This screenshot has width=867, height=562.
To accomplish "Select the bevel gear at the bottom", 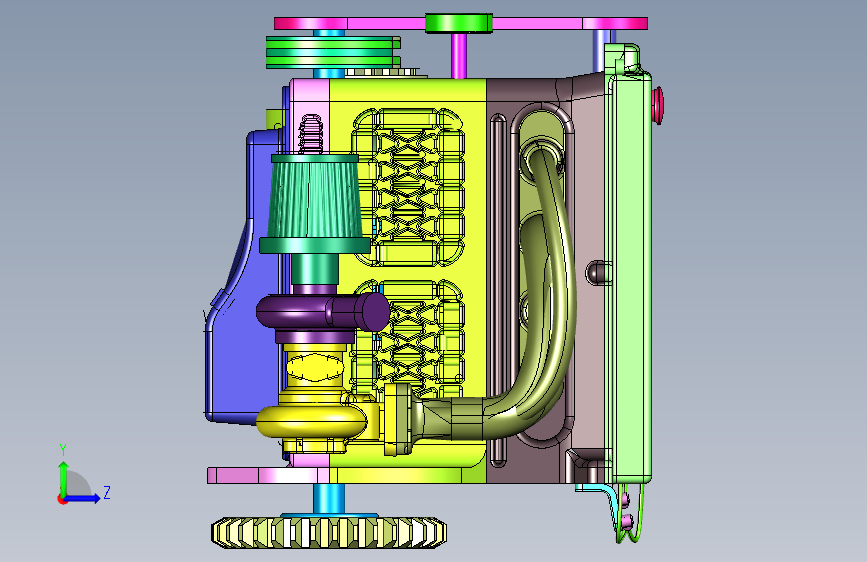I will [x=329, y=533].
